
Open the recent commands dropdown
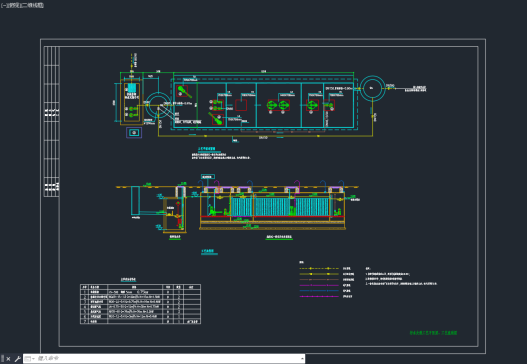[x=30, y=359]
